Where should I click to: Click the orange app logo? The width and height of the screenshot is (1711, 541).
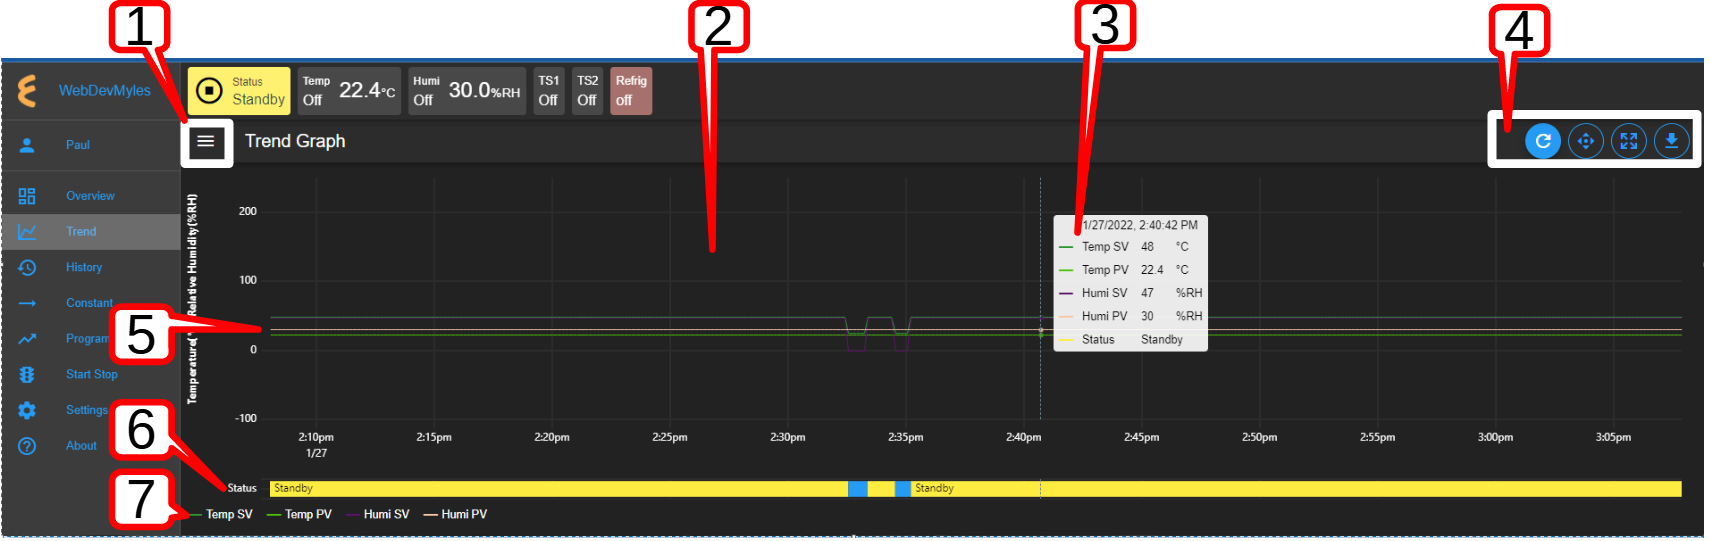[x=27, y=90]
